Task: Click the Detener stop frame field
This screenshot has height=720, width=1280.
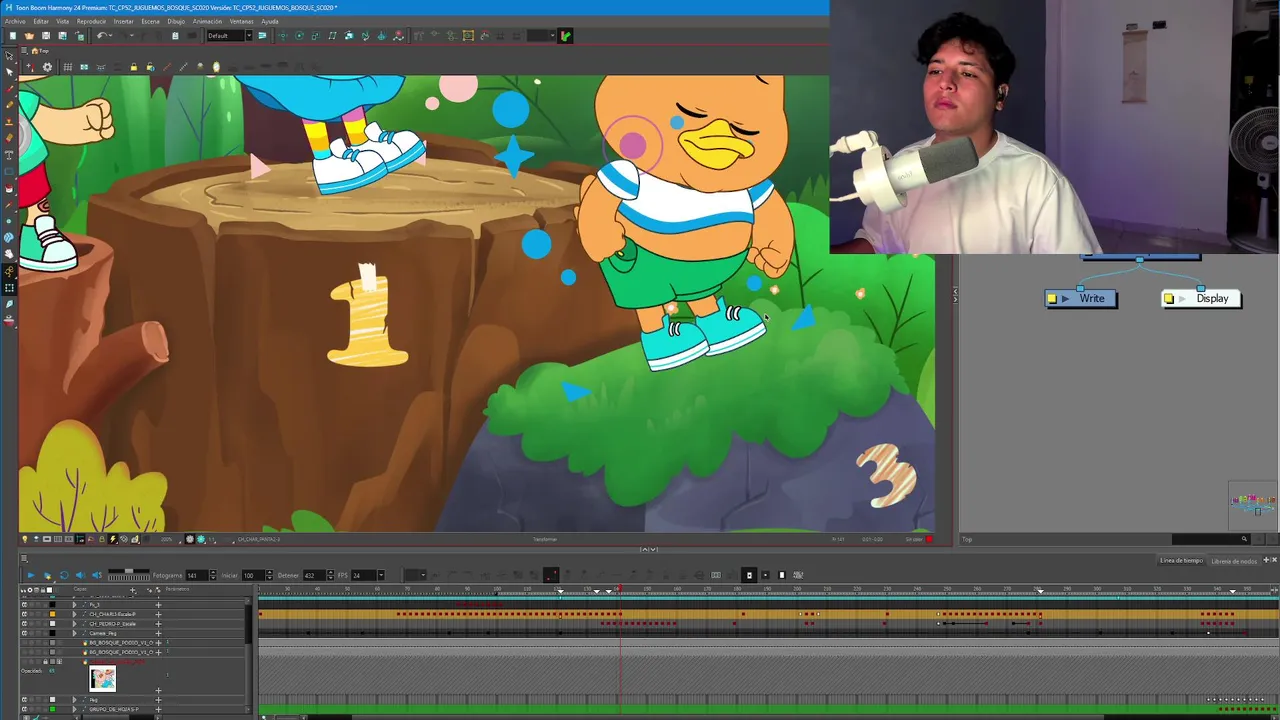Action: pos(314,575)
